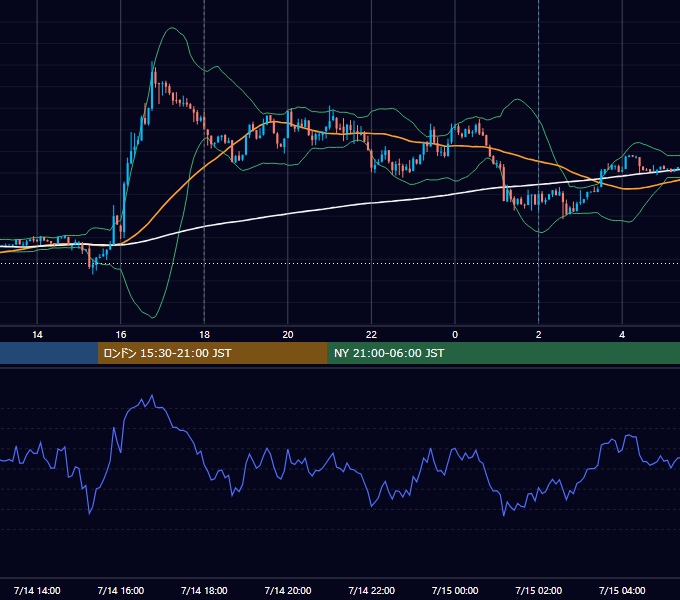Image resolution: width=680 pixels, height=600 pixels.
Task: Click the 7/15 04:00 time label
Action: tap(622, 590)
